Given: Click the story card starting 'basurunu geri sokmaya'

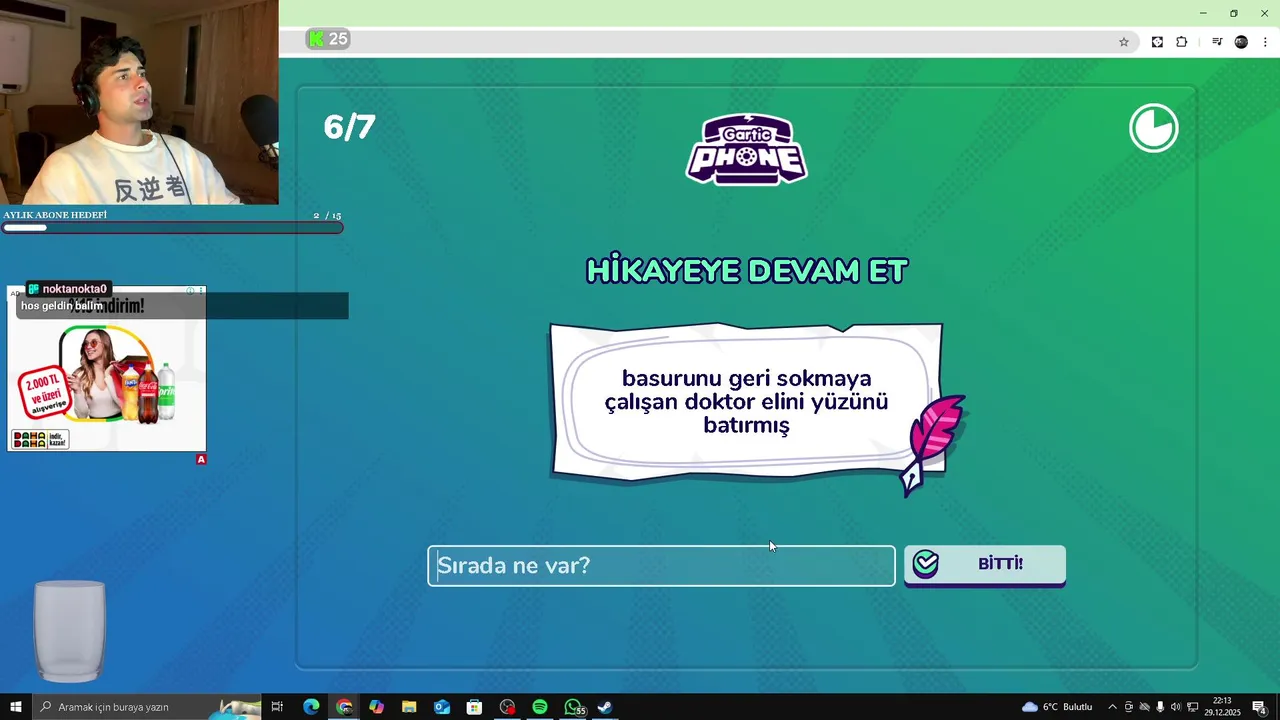Looking at the screenshot, I should (x=746, y=402).
